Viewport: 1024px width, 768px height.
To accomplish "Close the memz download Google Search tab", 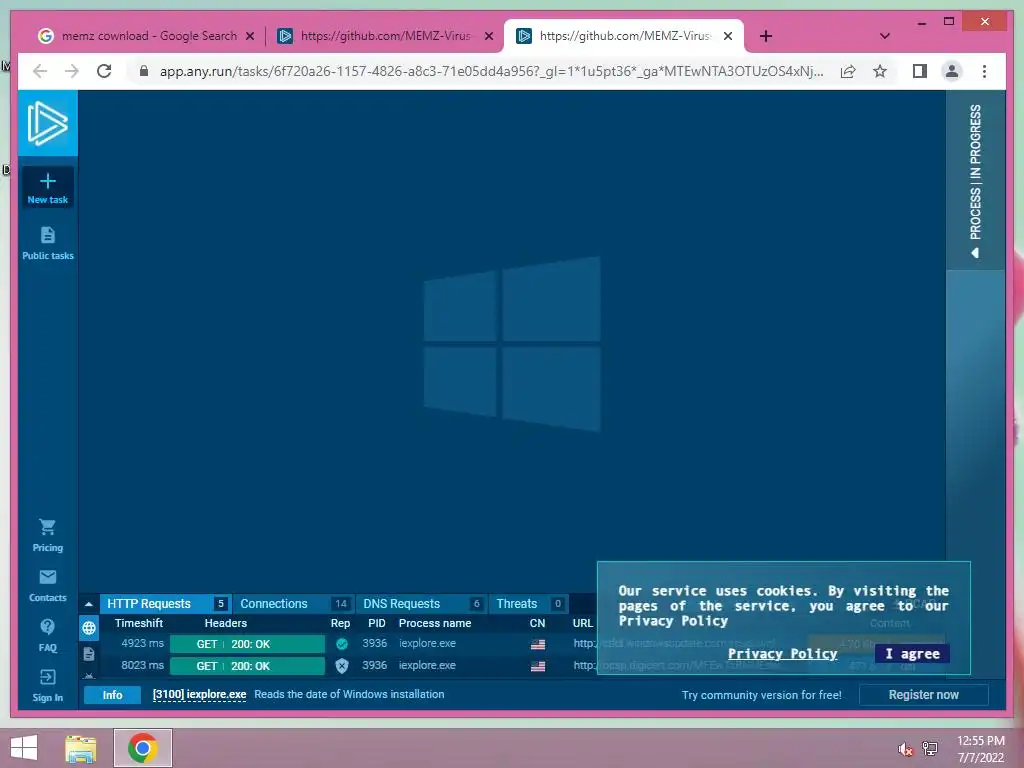I will coord(249,37).
